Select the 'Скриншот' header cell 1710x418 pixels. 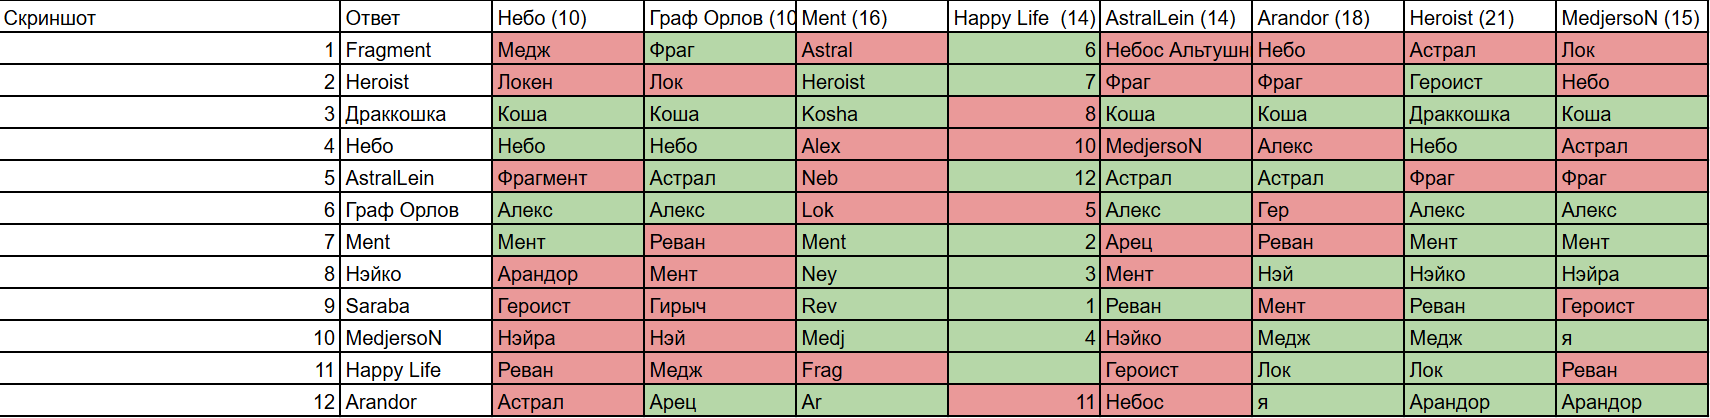pyautogui.click(x=170, y=17)
